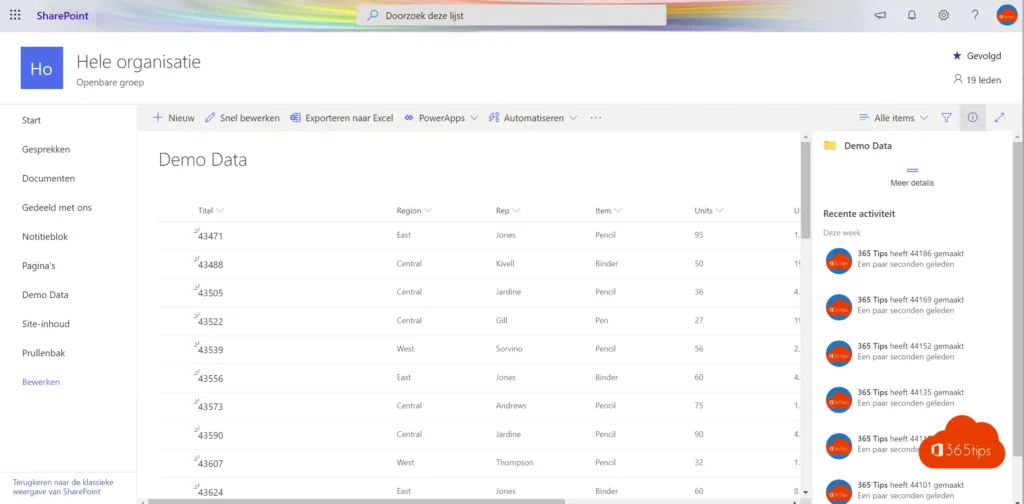The image size is (1024, 504).
Task: Open Pagina's in left navigation
Action: [x=40, y=266]
